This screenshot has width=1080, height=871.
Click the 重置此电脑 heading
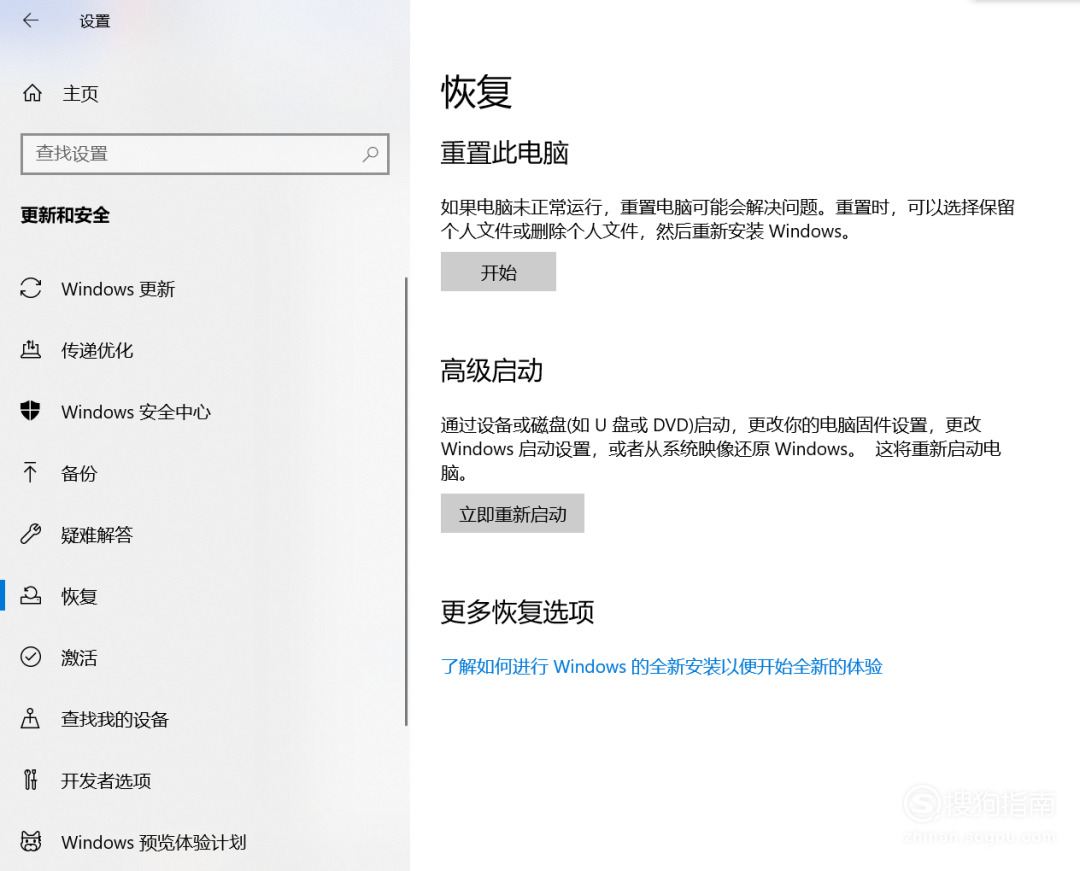pyautogui.click(x=505, y=153)
